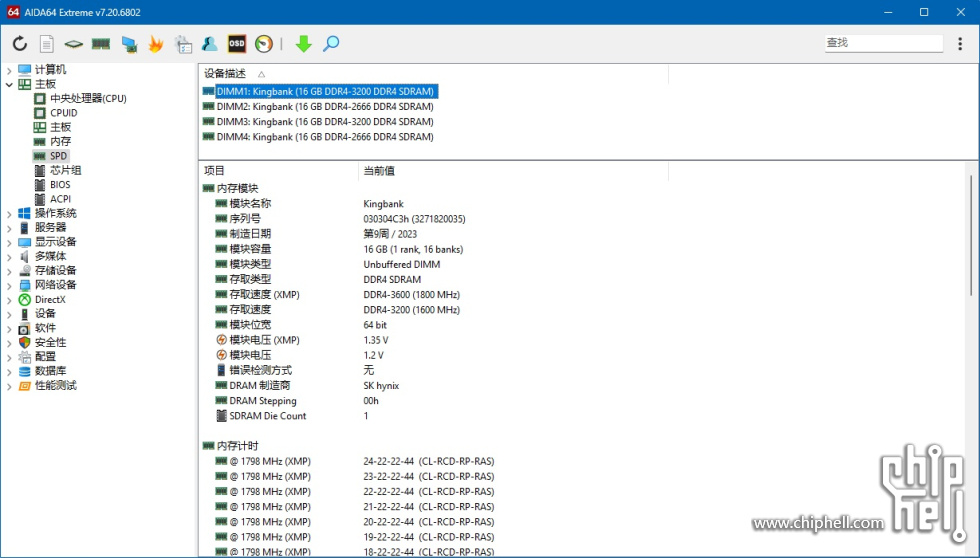
Task: Open the three-dot options menu
Action: pos(960,43)
